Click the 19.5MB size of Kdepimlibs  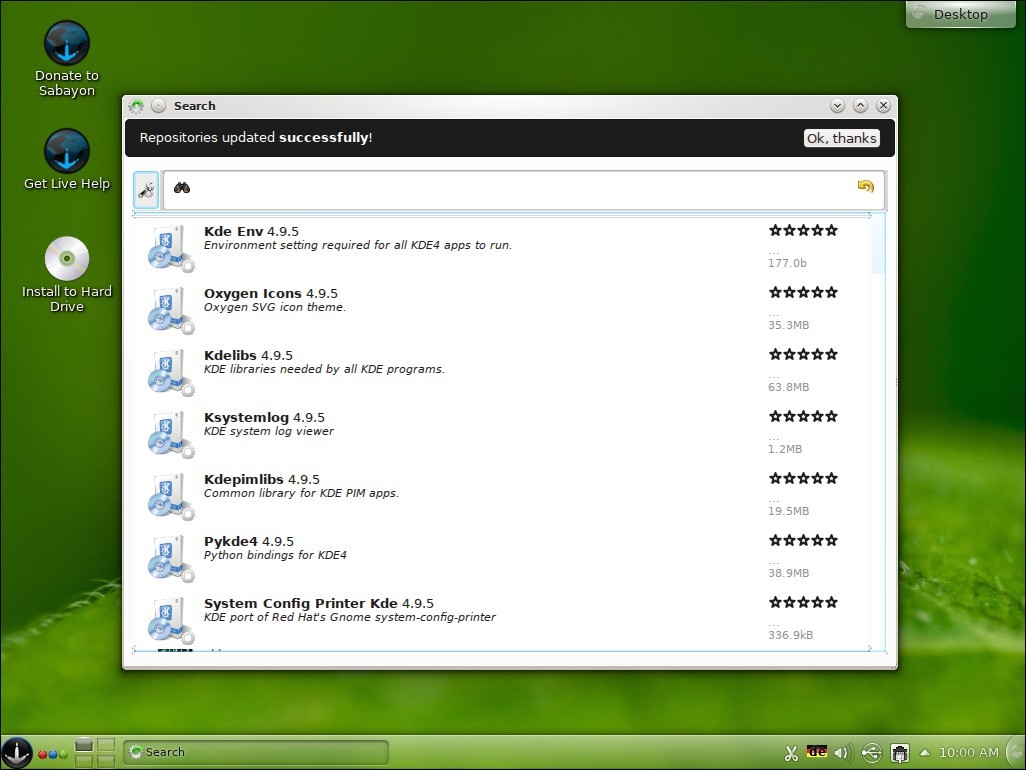click(788, 511)
